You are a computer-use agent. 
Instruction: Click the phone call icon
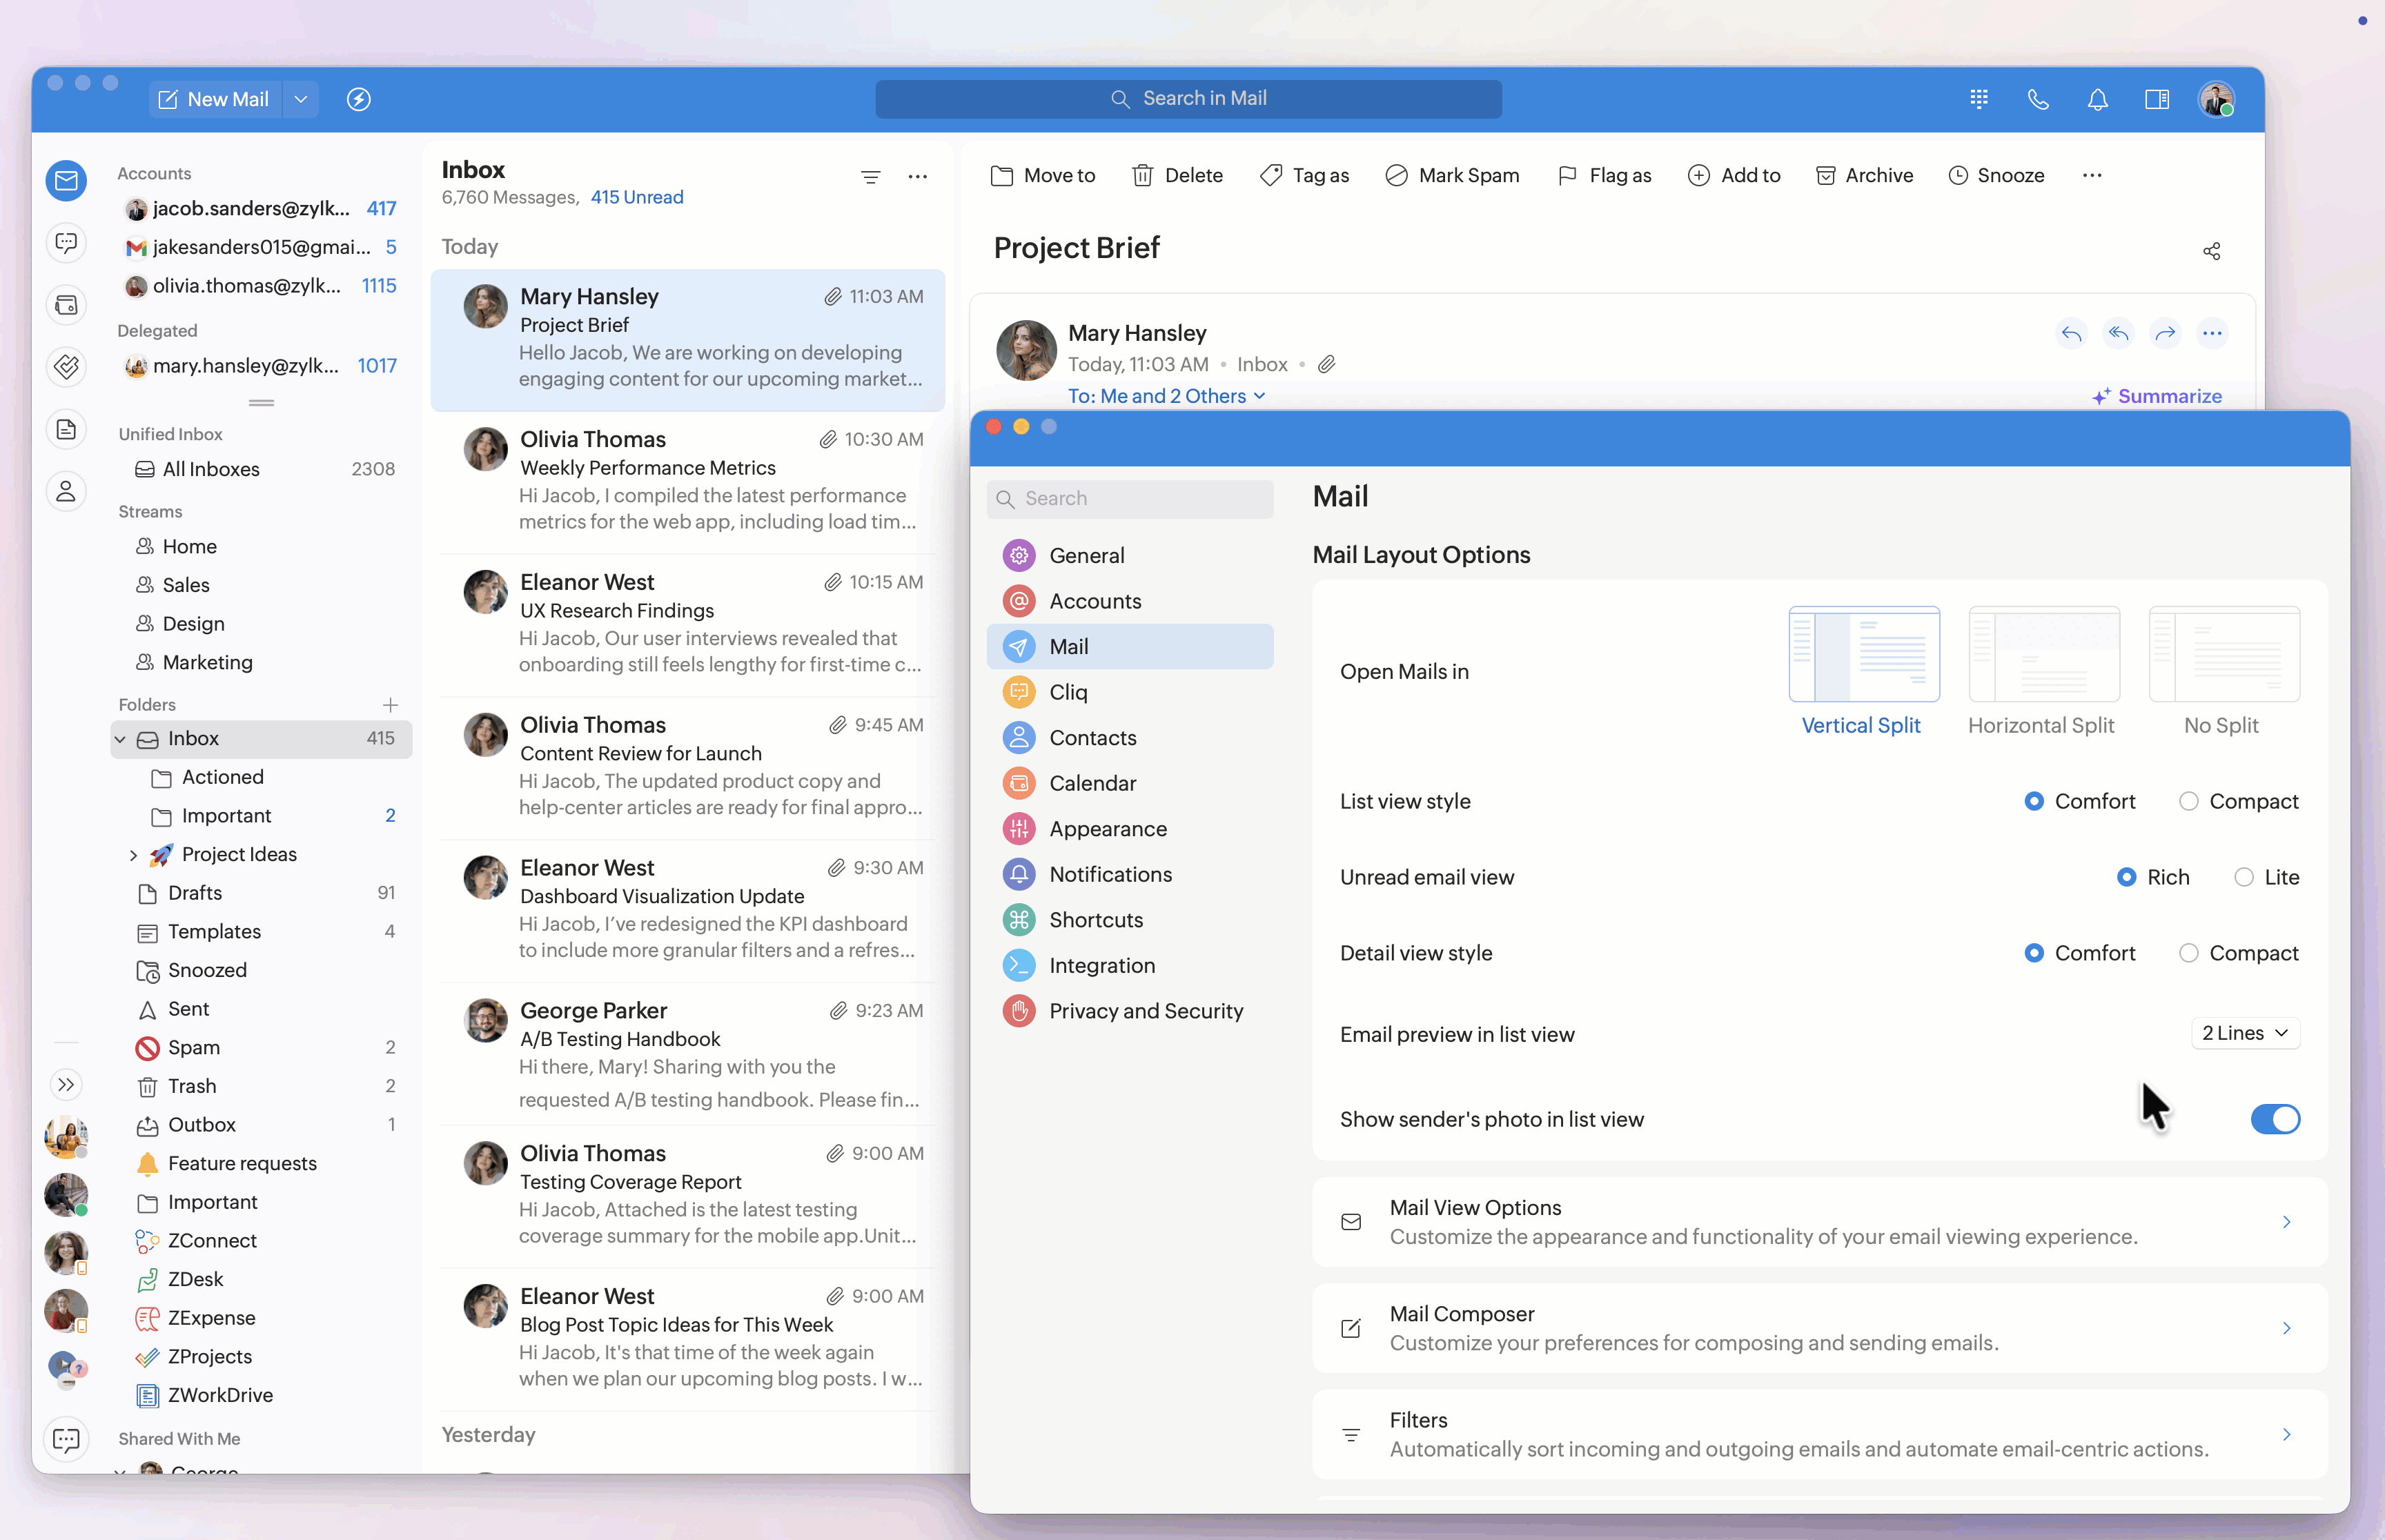[x=2037, y=99]
